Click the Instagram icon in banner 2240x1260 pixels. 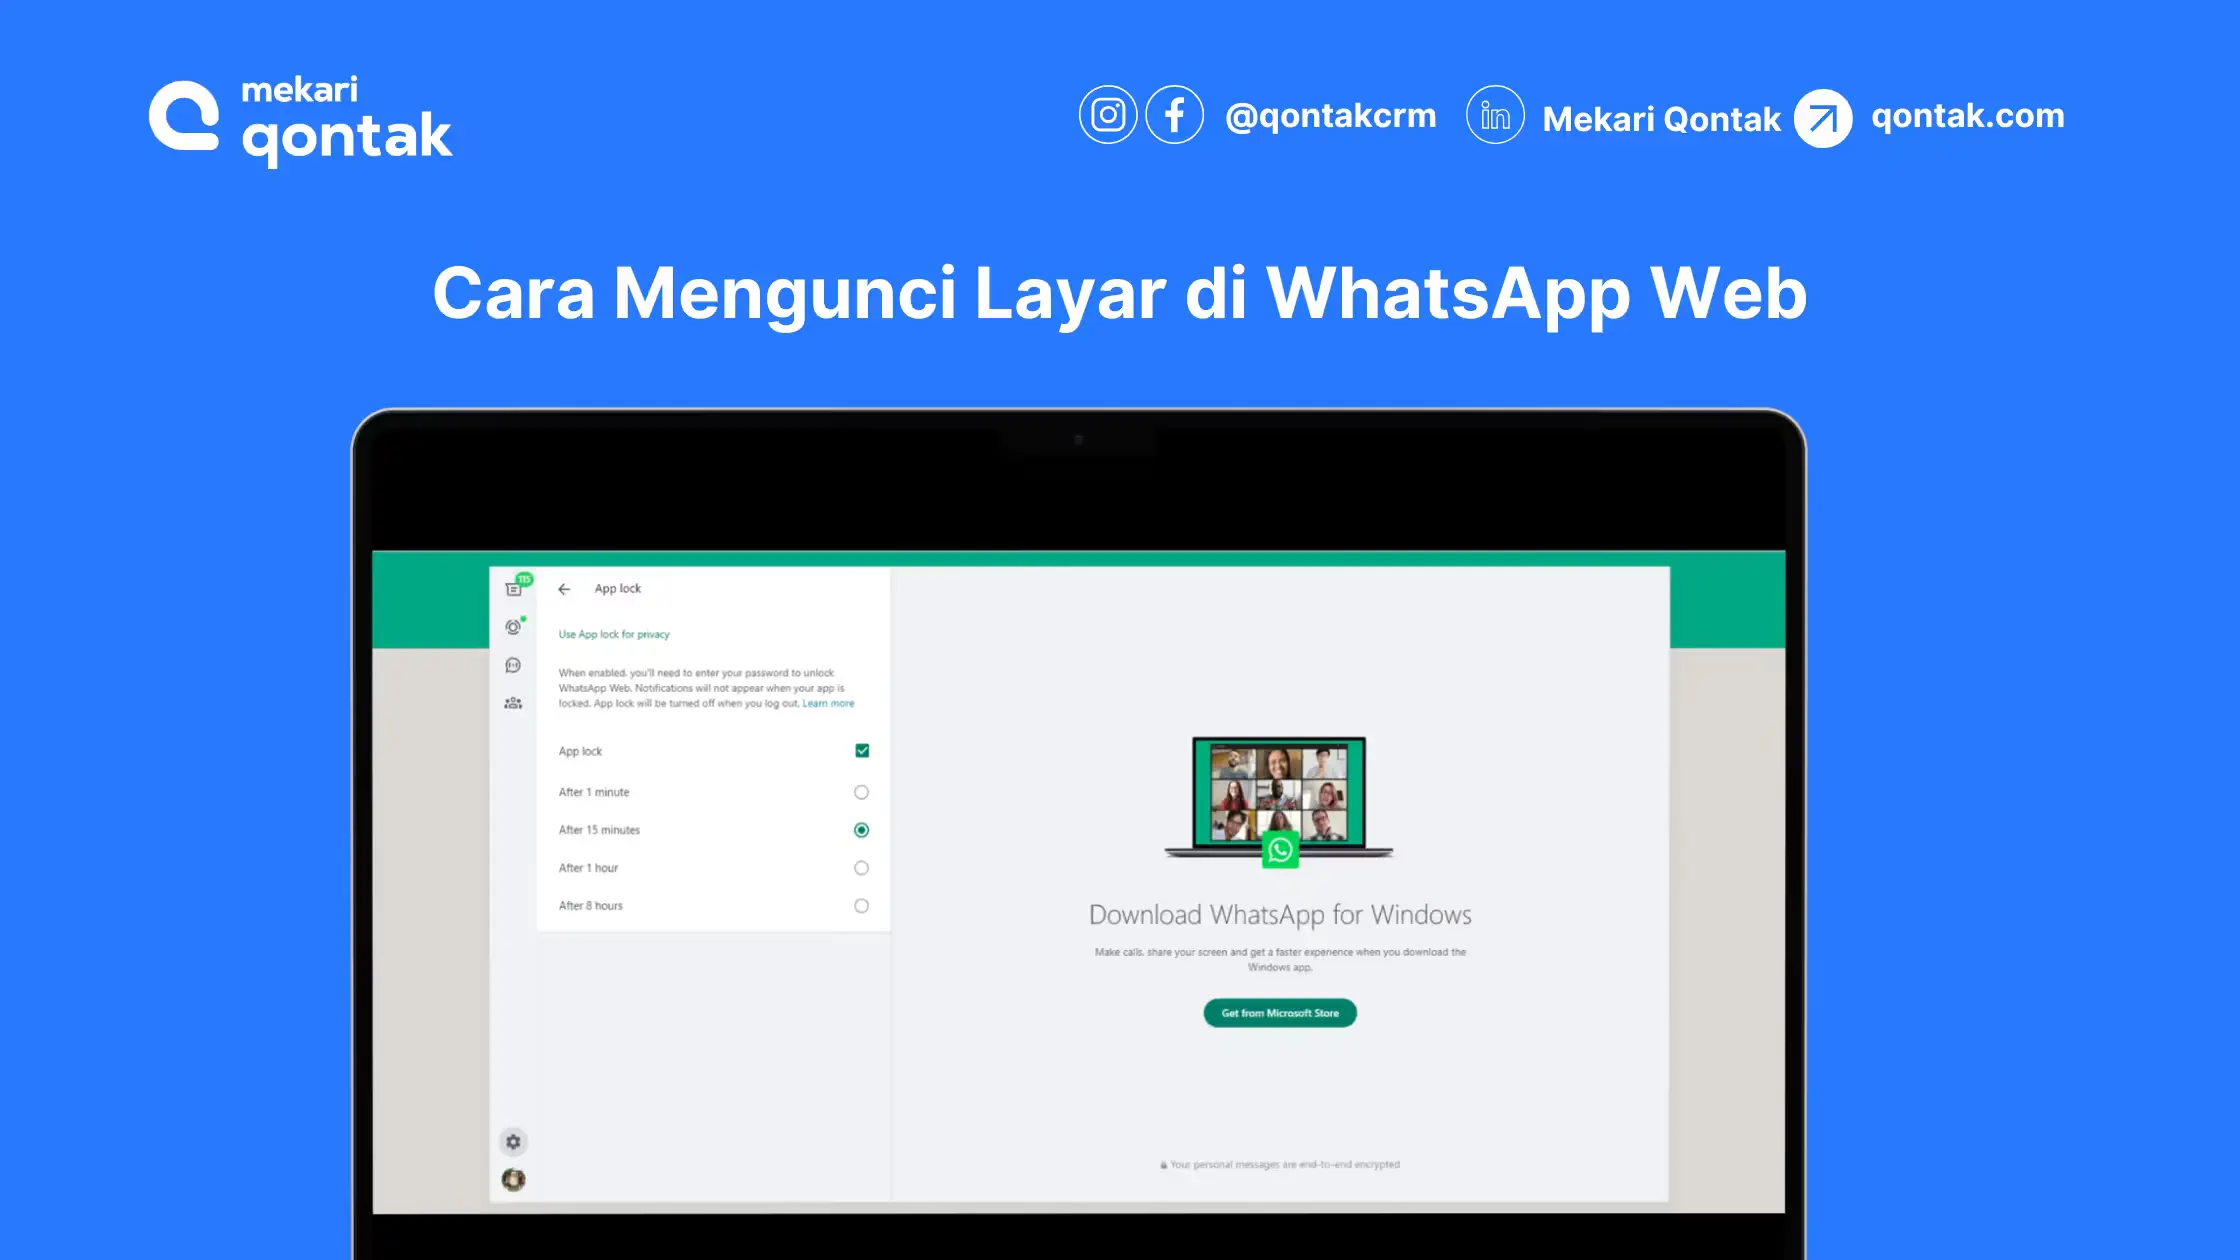1107,115
